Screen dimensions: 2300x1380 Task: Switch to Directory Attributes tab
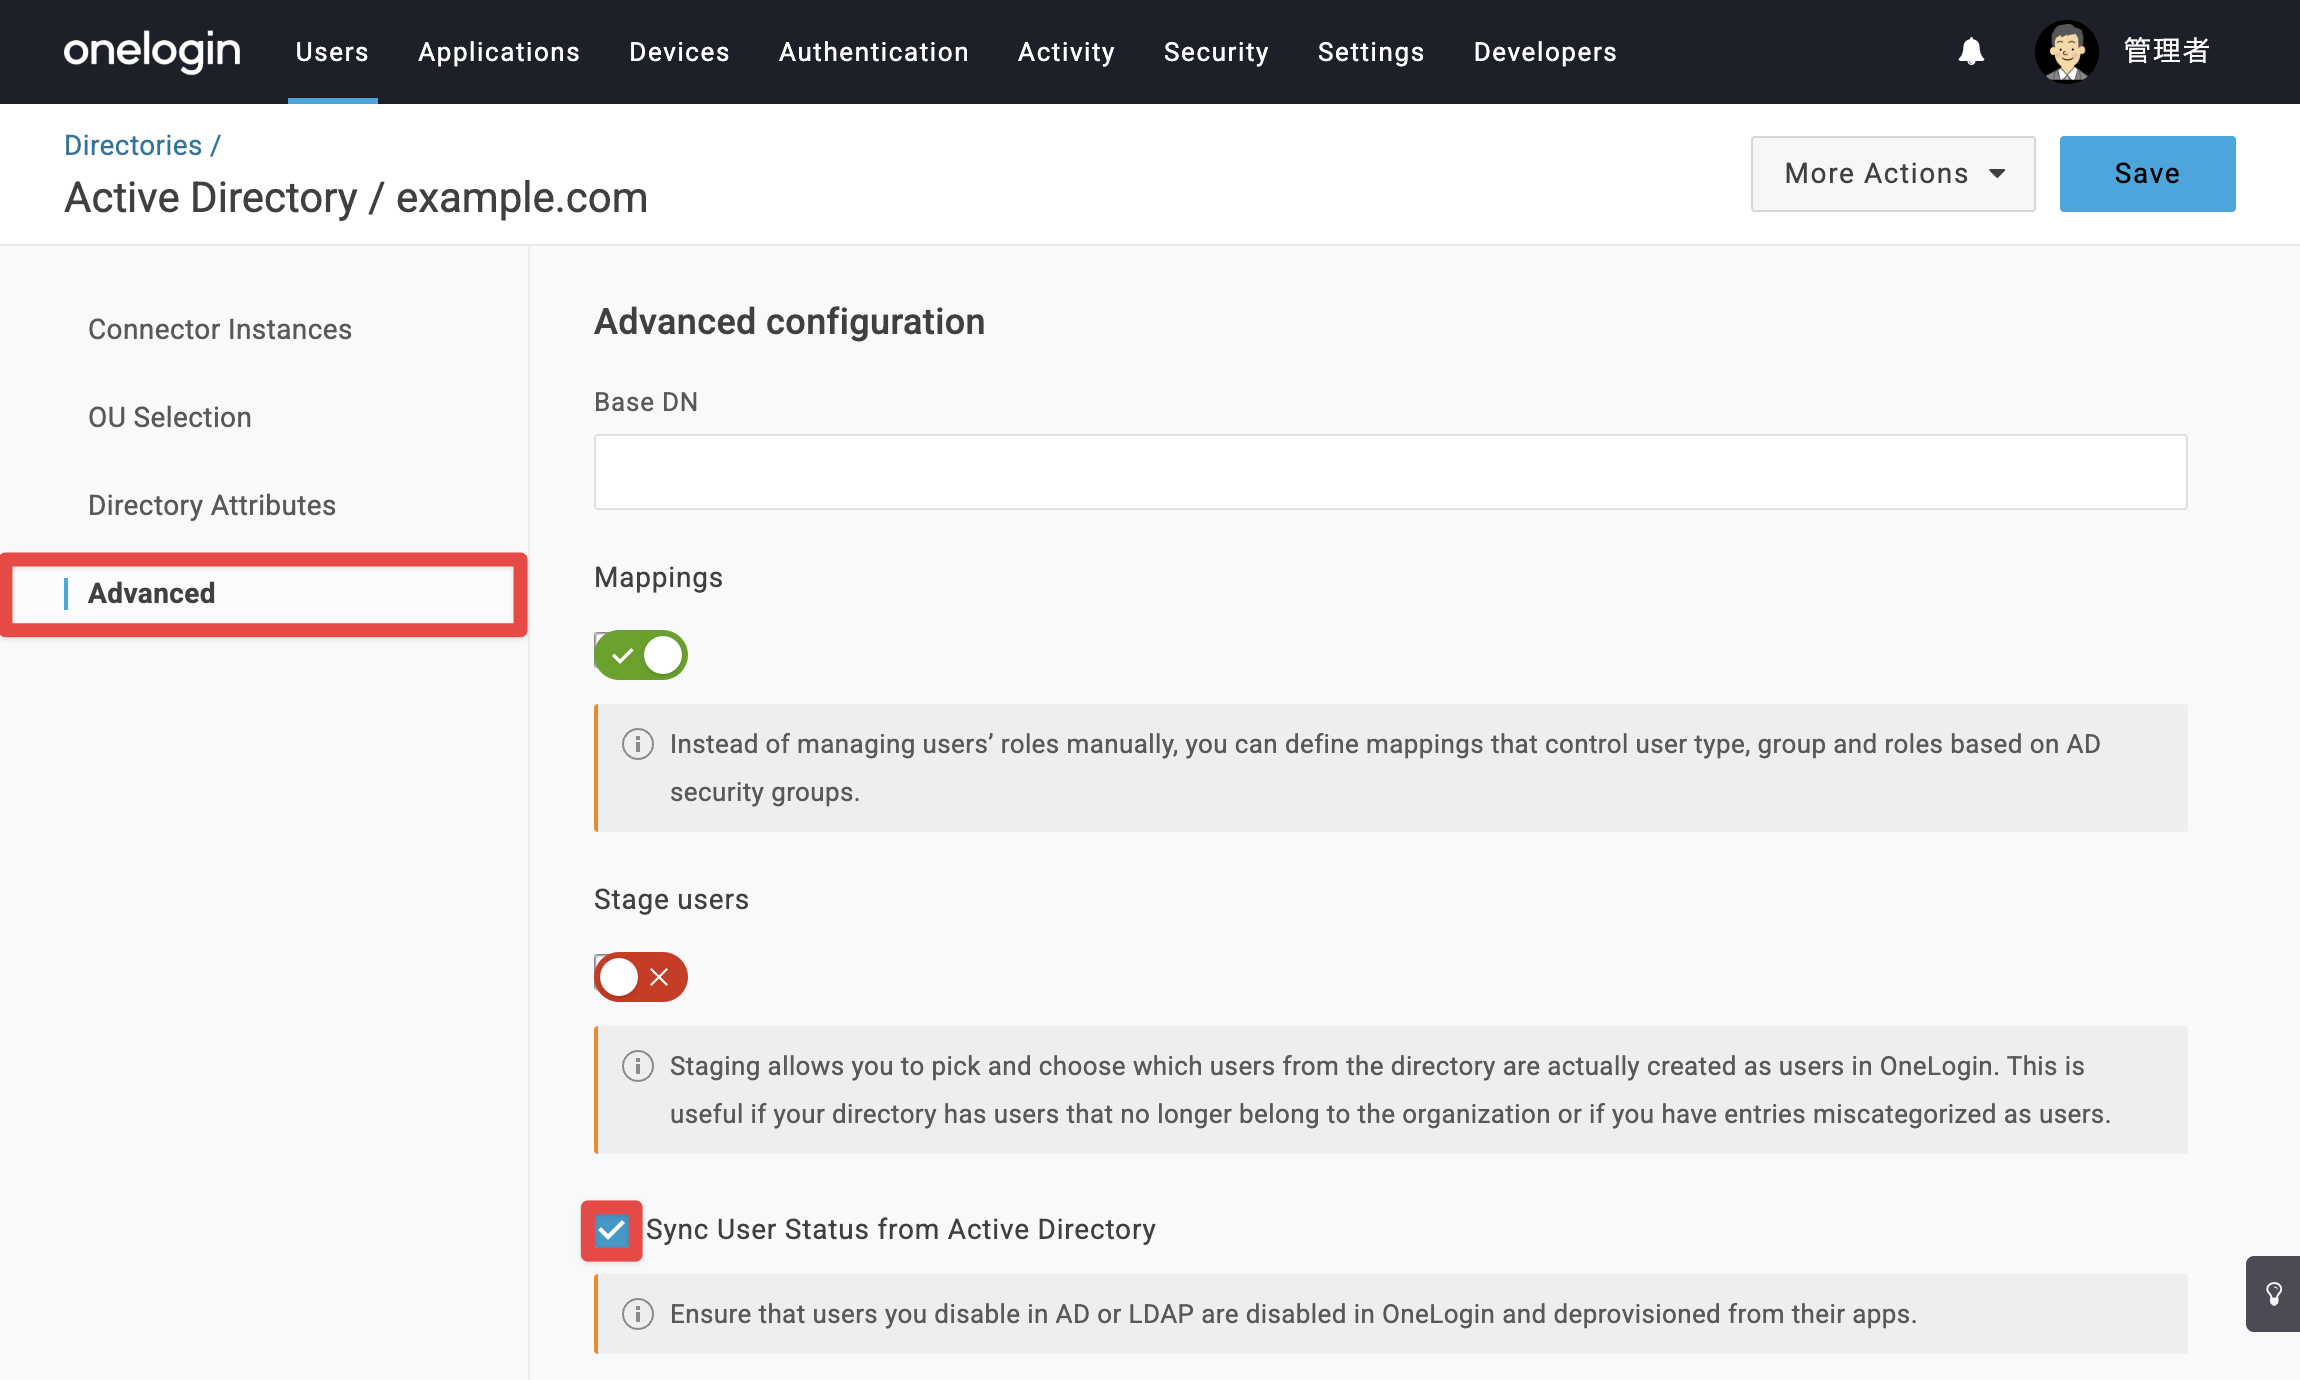[x=212, y=505]
